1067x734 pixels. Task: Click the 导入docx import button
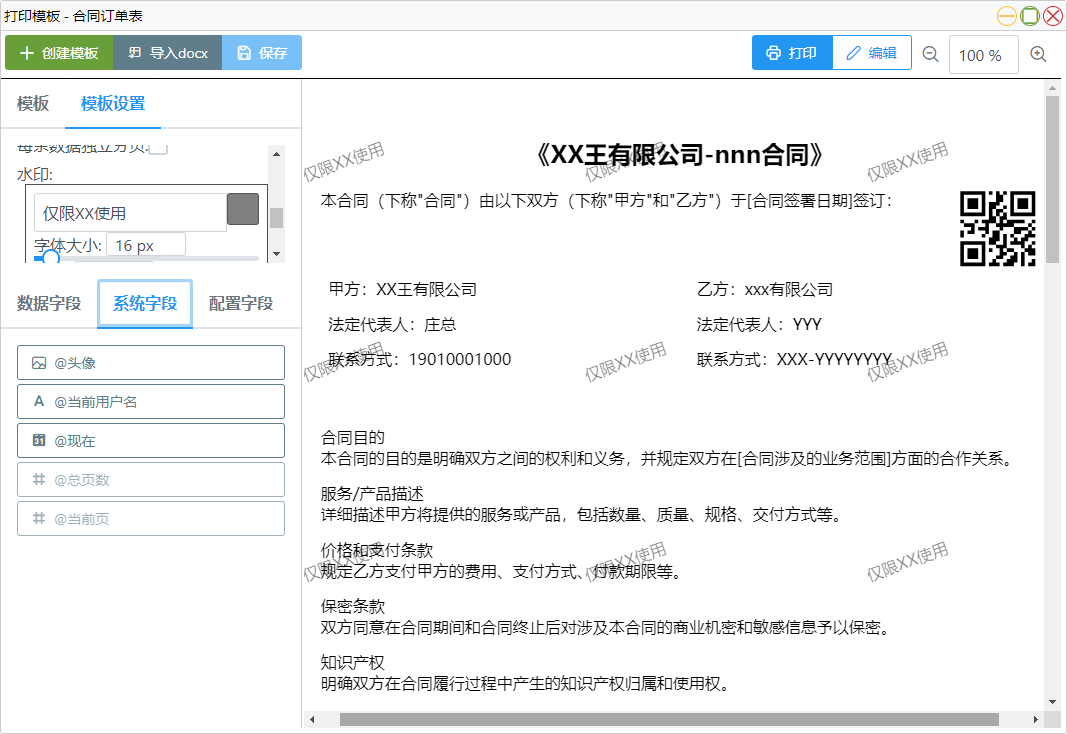click(x=167, y=53)
